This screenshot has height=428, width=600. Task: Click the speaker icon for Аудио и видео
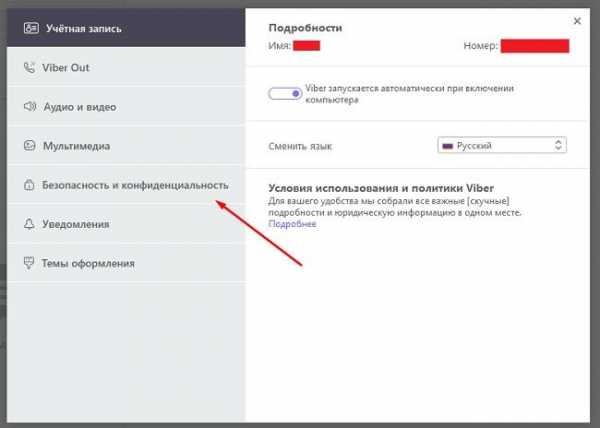pyautogui.click(x=30, y=106)
